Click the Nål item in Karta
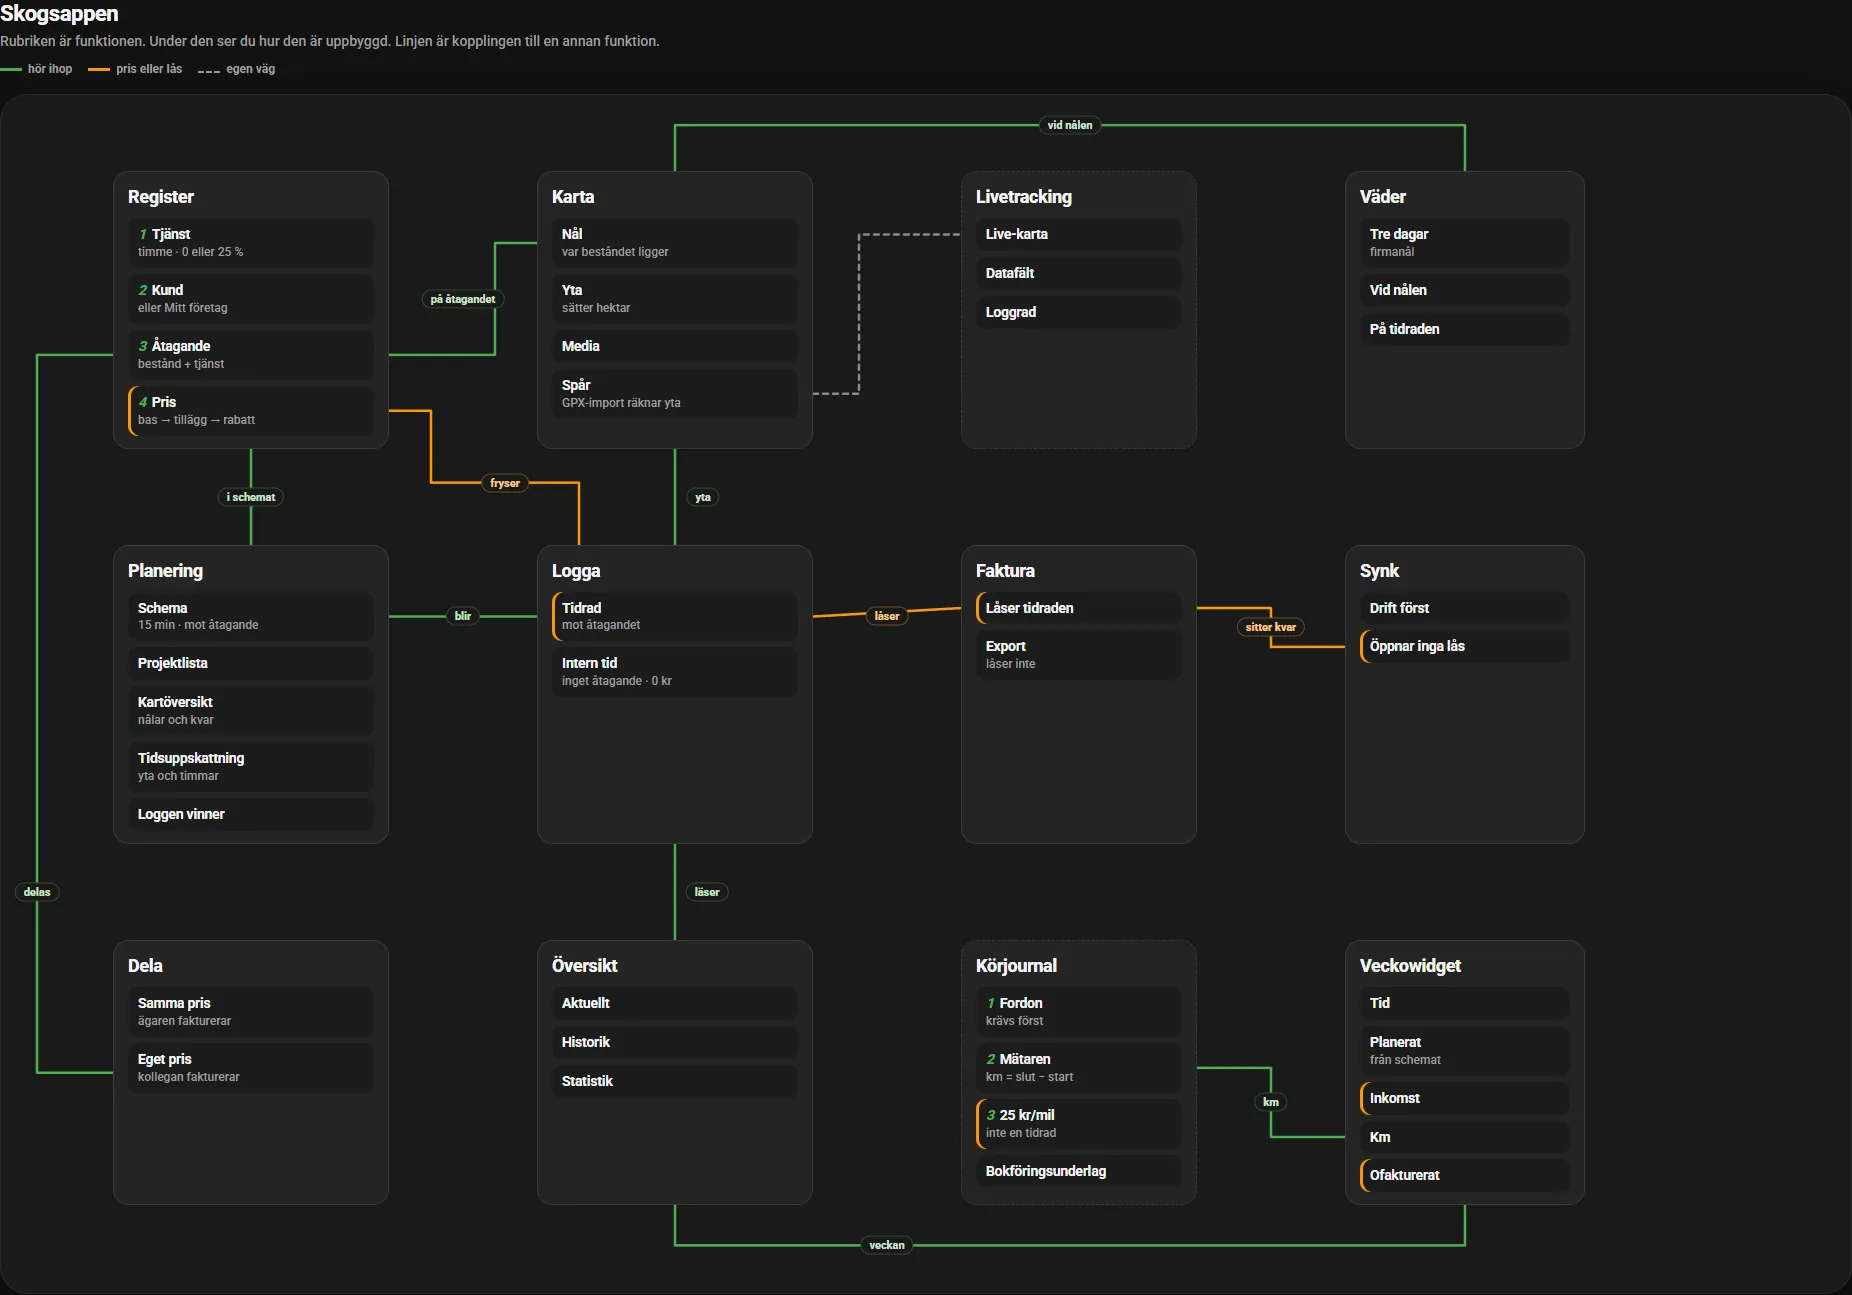 click(675, 243)
